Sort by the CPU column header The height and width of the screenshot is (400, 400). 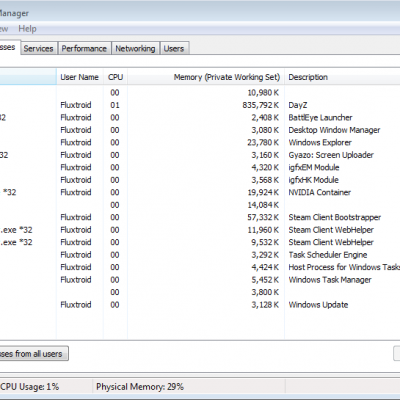pos(115,77)
